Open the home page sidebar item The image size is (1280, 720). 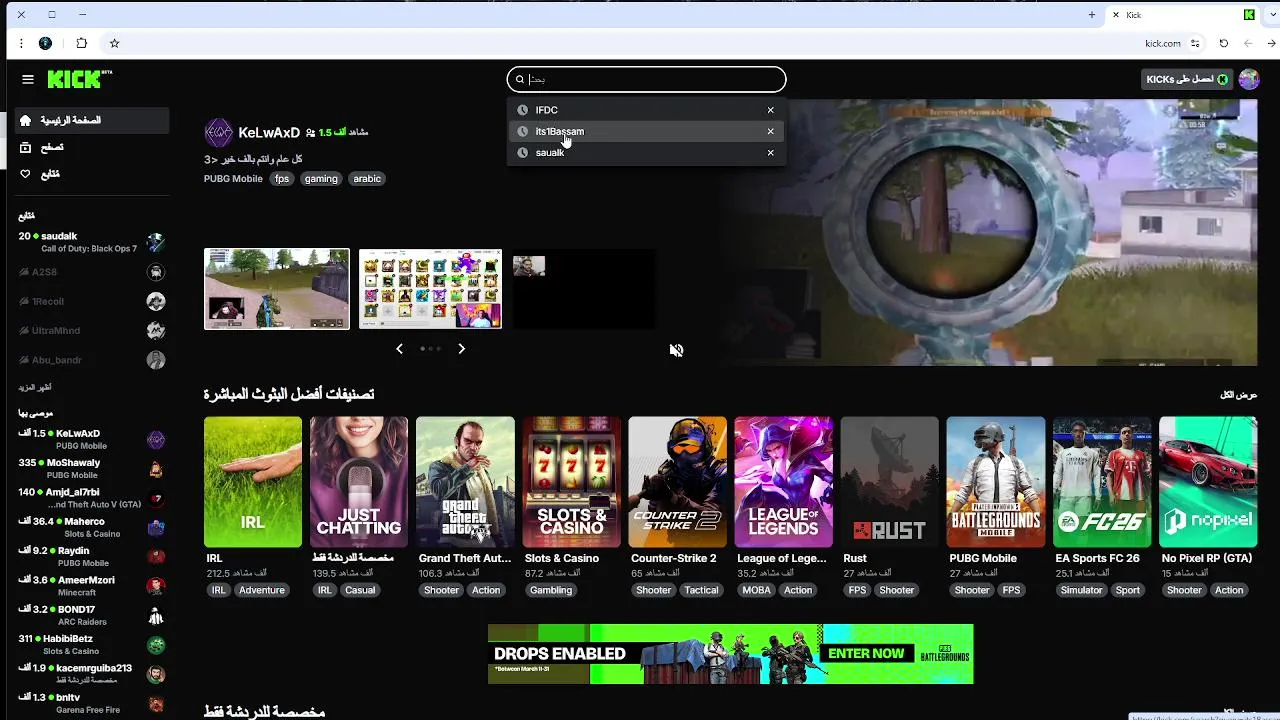(92, 121)
